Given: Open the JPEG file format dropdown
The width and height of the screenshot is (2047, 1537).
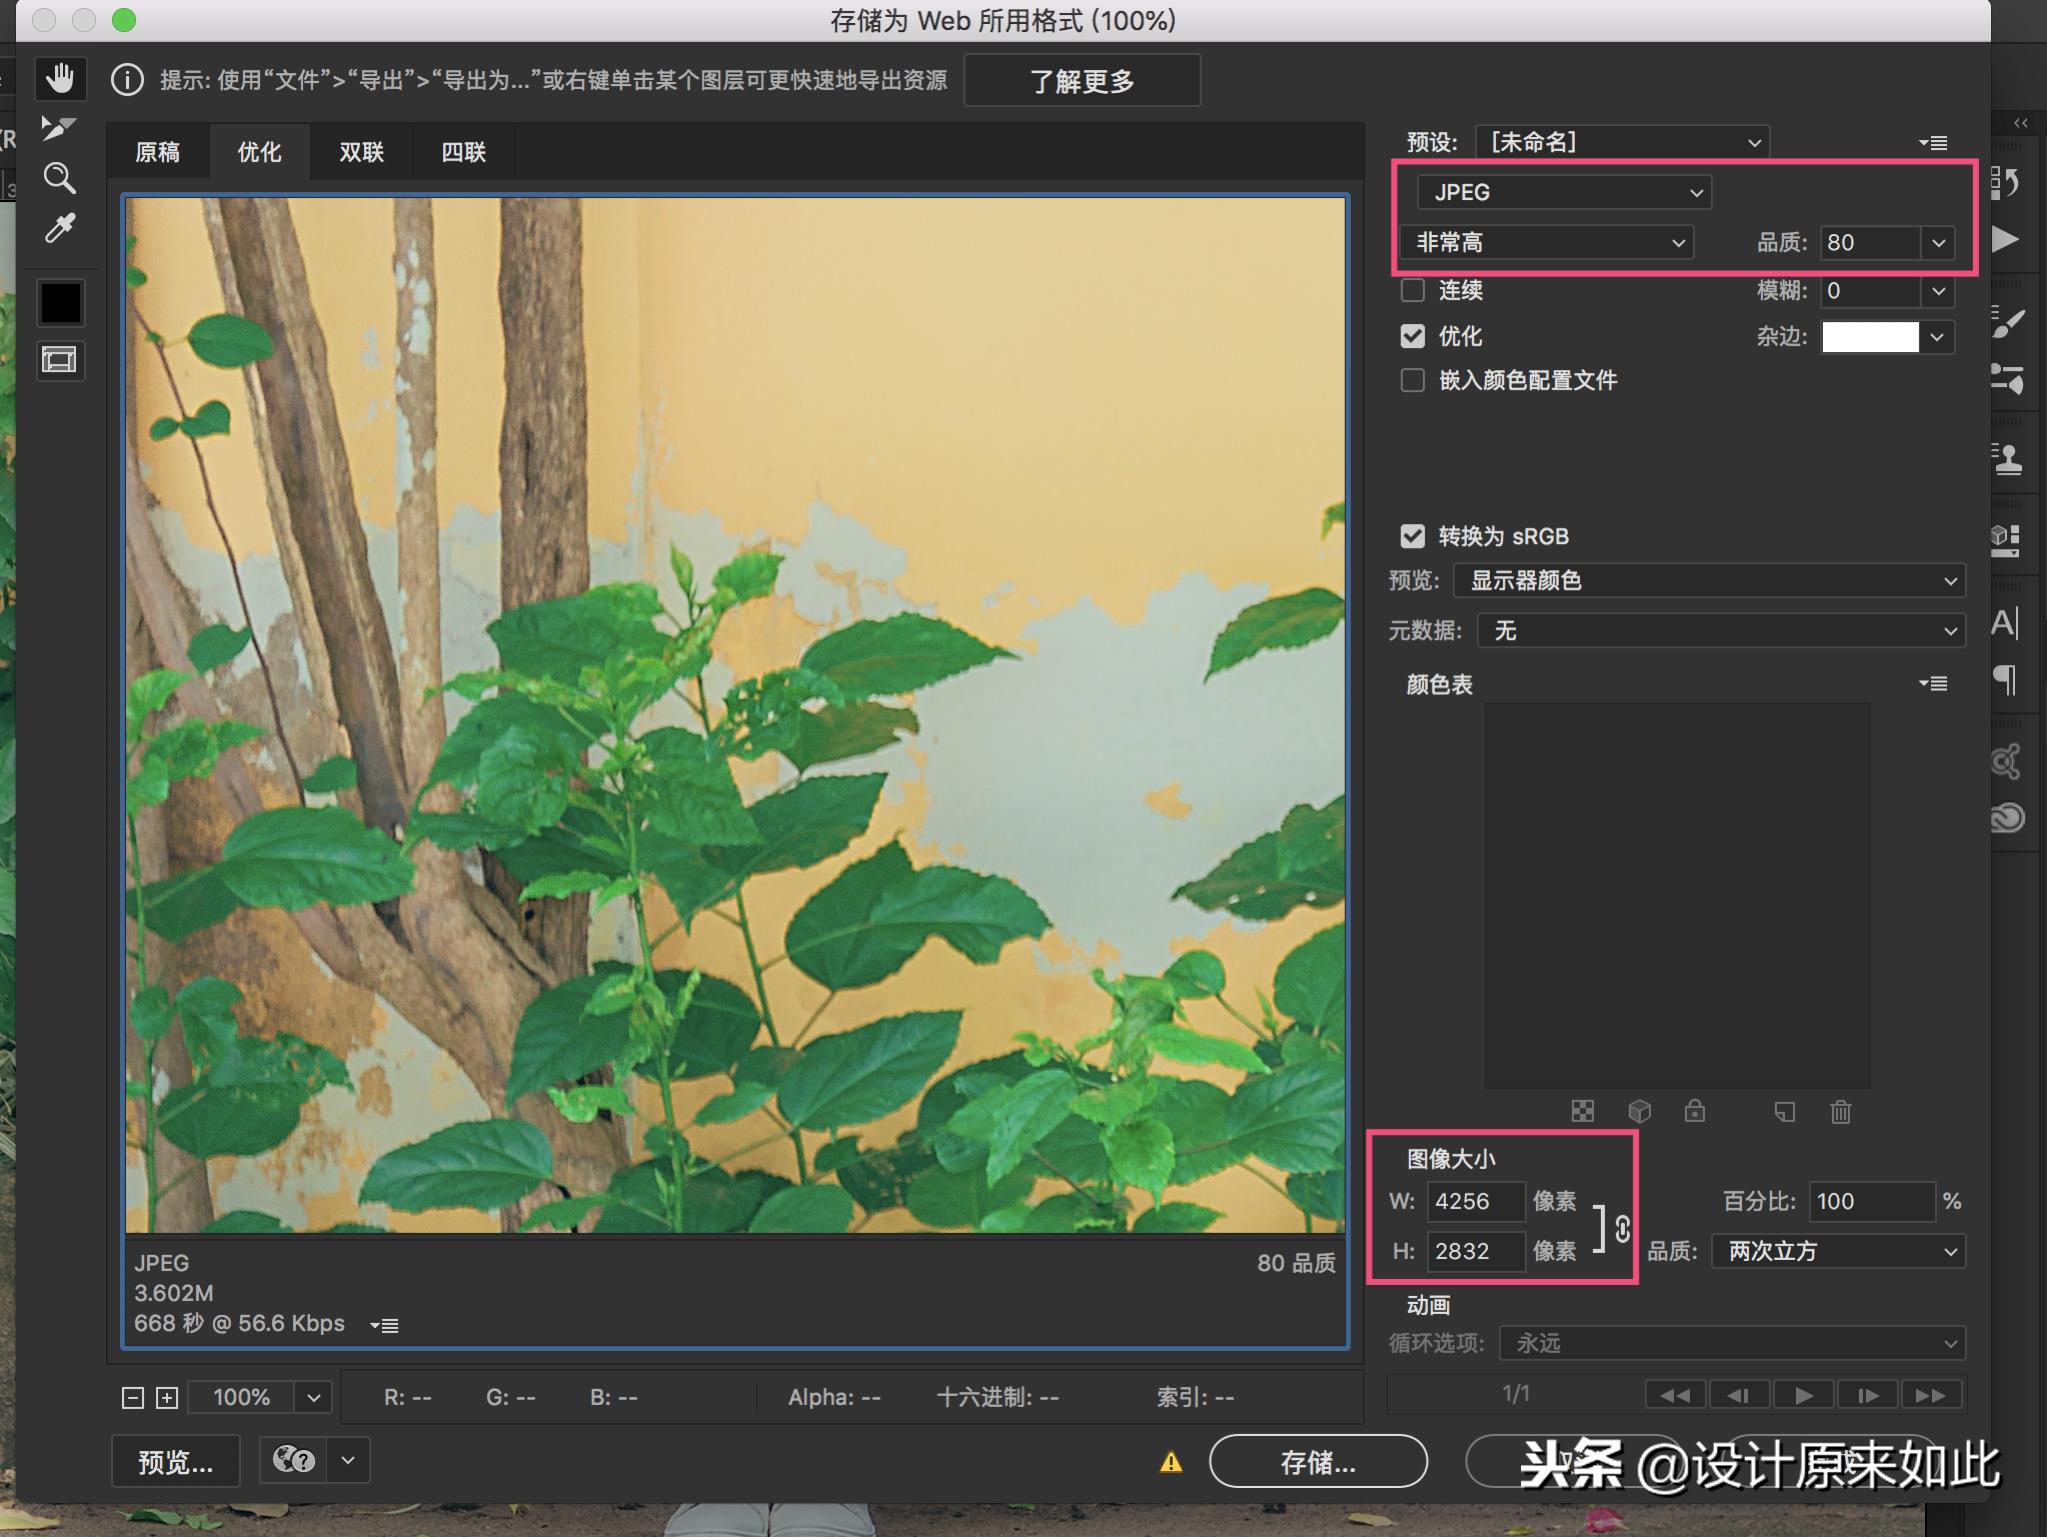Looking at the screenshot, I should 1564,193.
